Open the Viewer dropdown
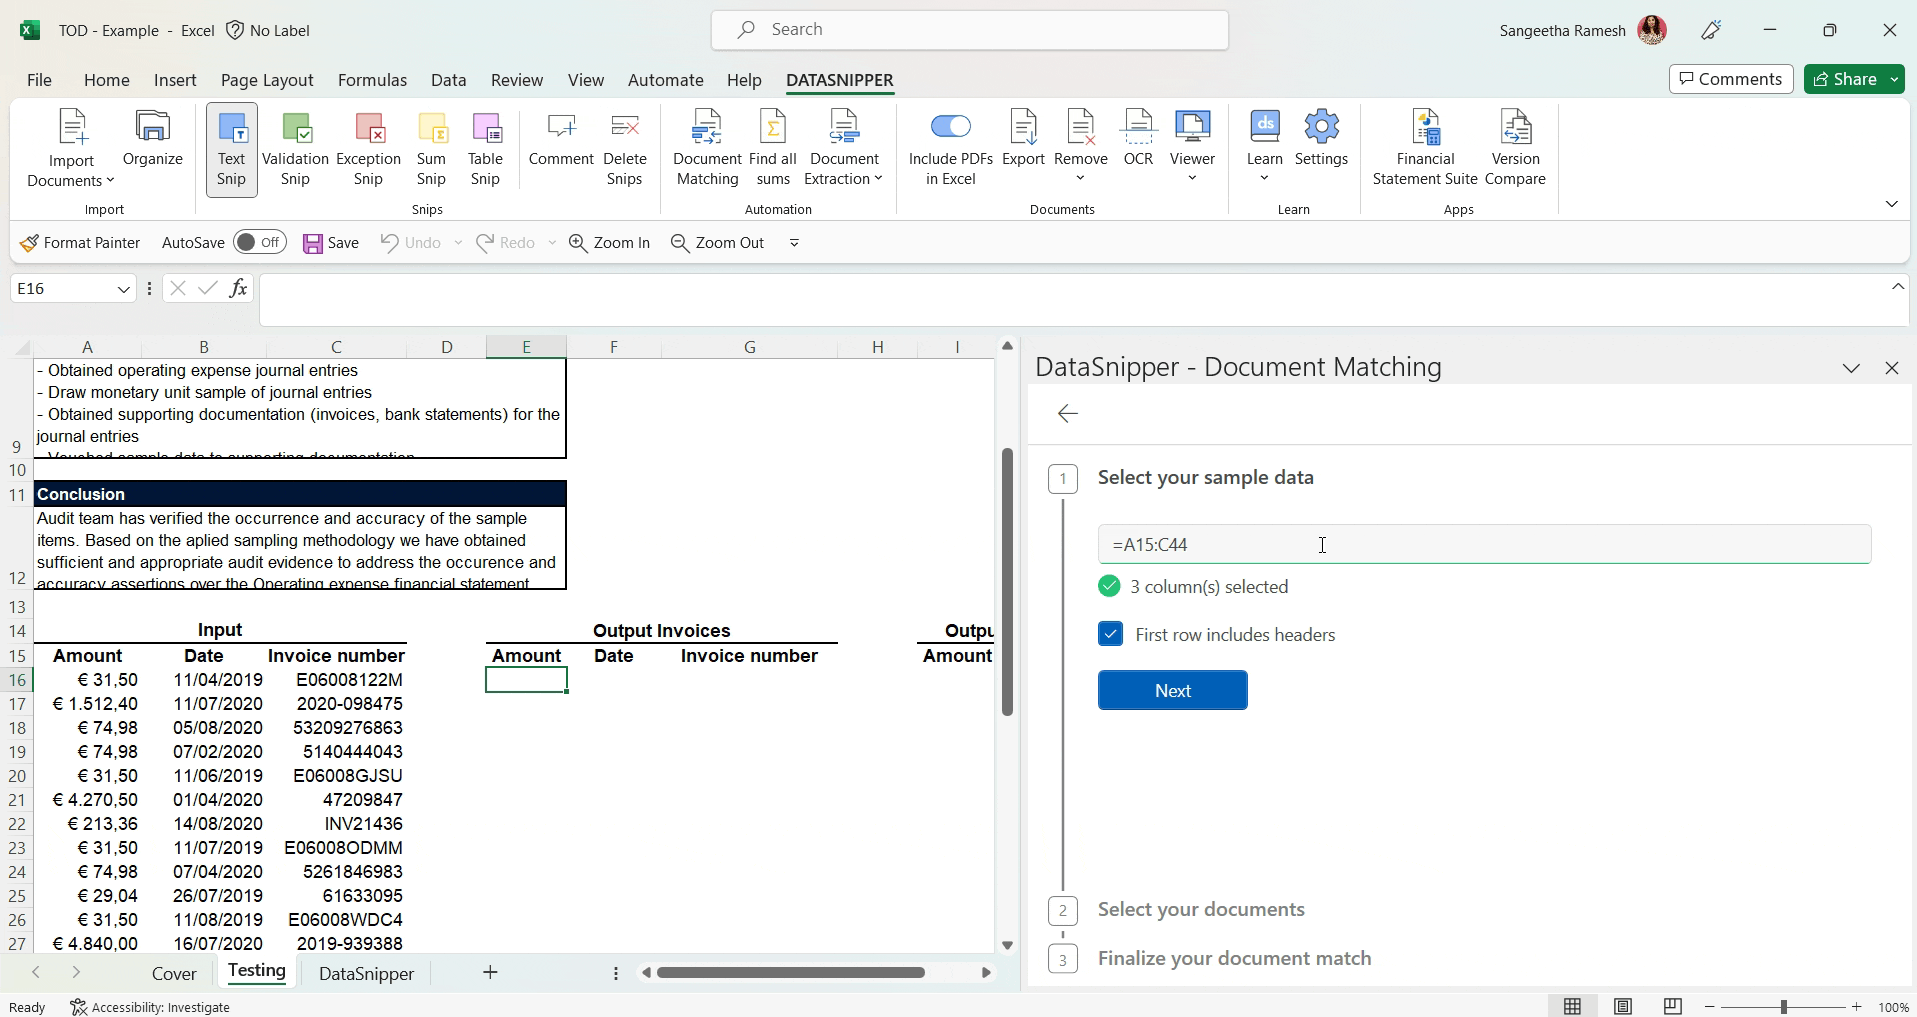 [1191, 177]
